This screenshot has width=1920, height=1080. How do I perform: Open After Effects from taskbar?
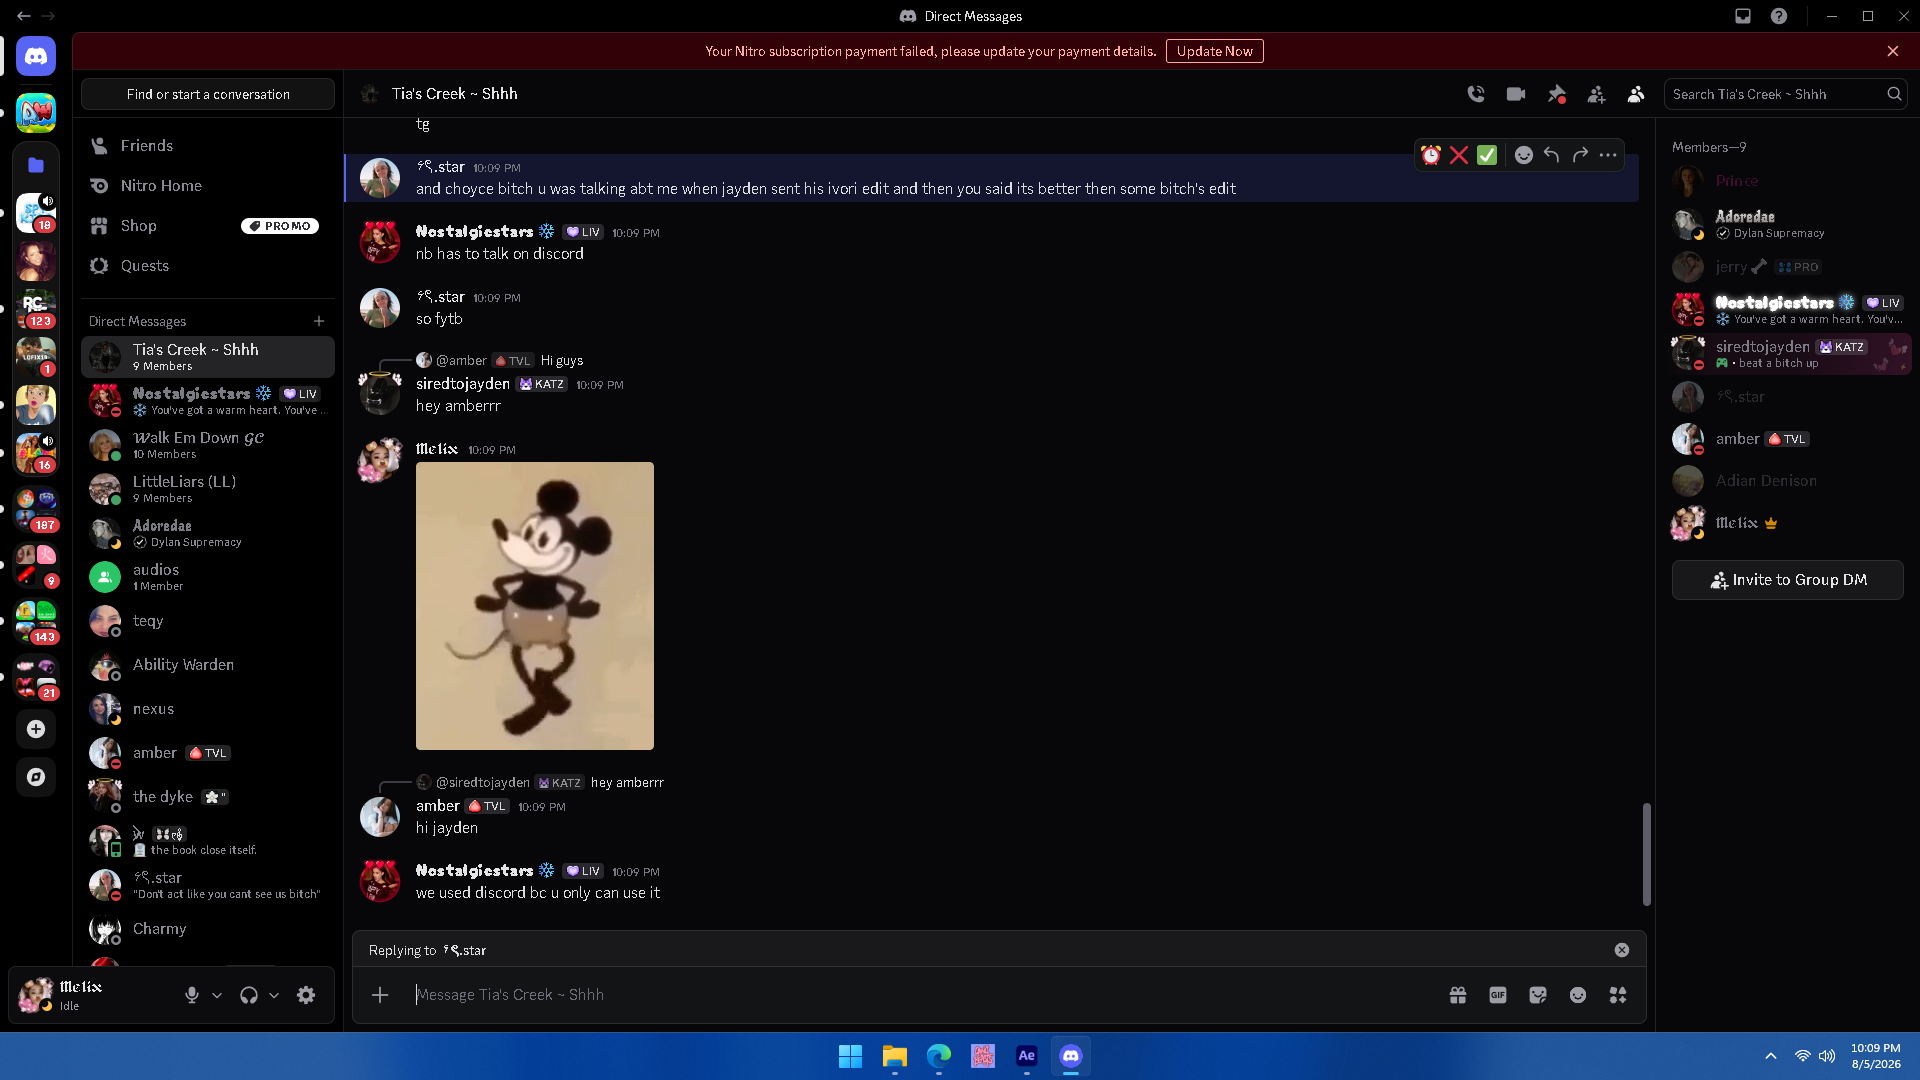coord(1026,1056)
